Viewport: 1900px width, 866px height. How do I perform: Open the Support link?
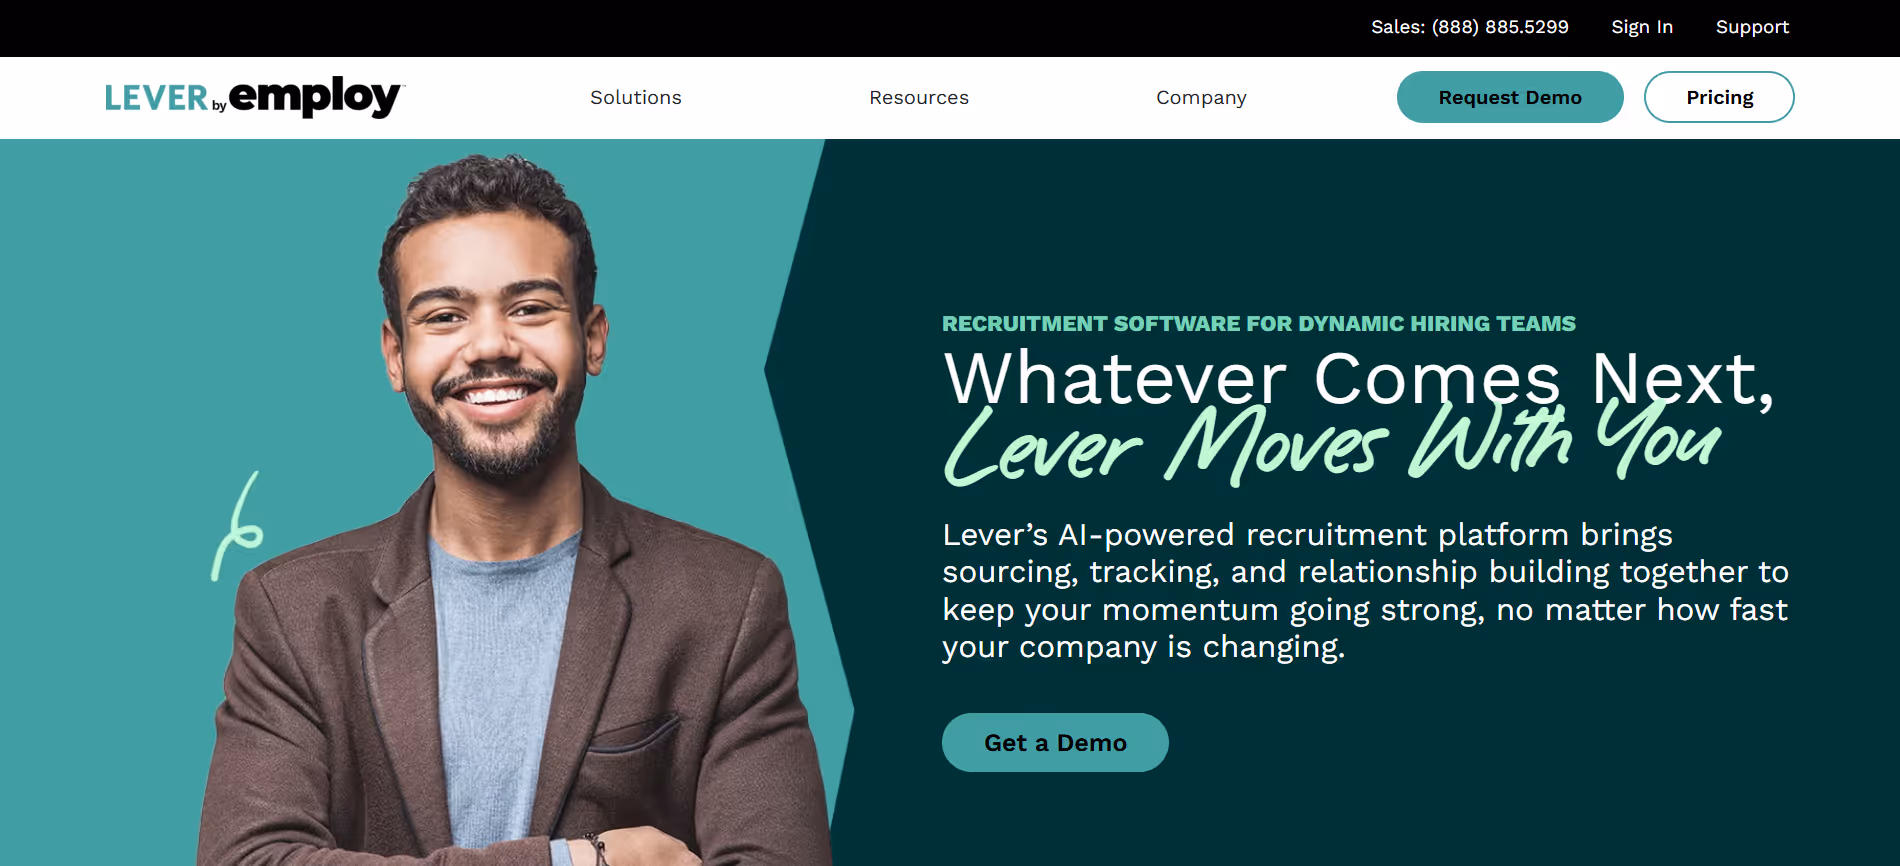[1752, 27]
